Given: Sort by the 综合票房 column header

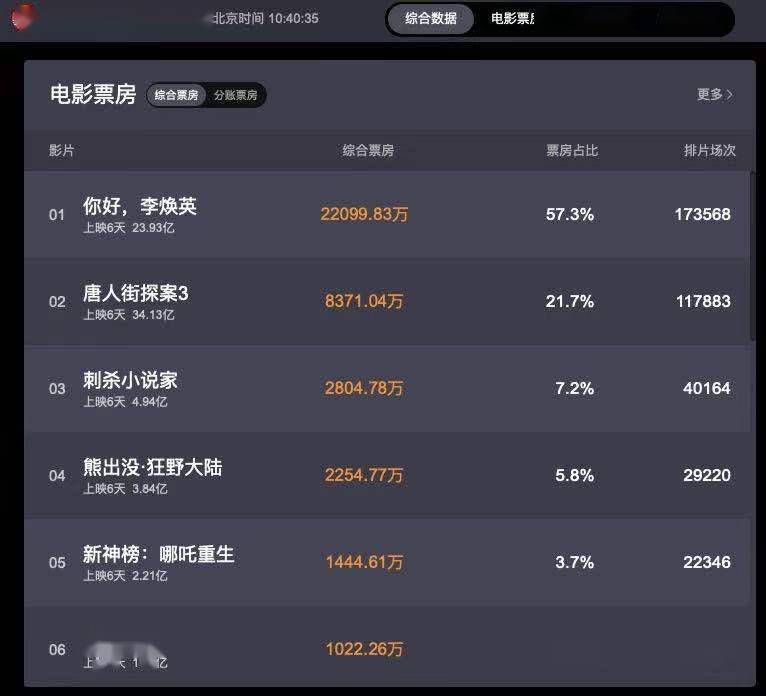Looking at the screenshot, I should click(x=368, y=150).
